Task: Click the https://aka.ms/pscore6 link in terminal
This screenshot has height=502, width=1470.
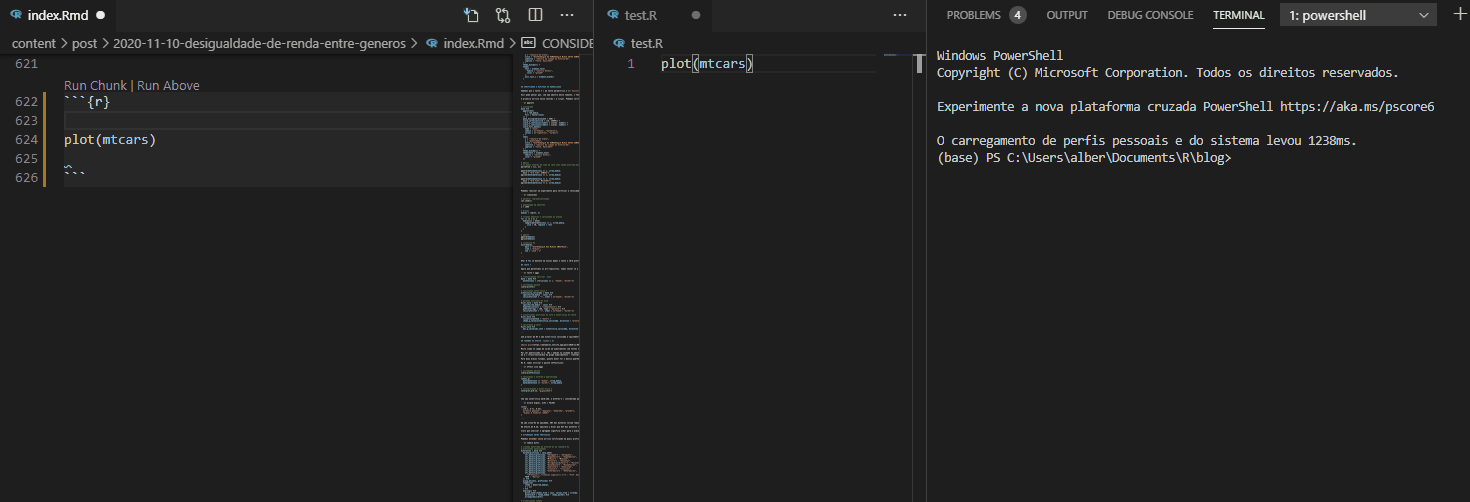Action: coord(1357,106)
